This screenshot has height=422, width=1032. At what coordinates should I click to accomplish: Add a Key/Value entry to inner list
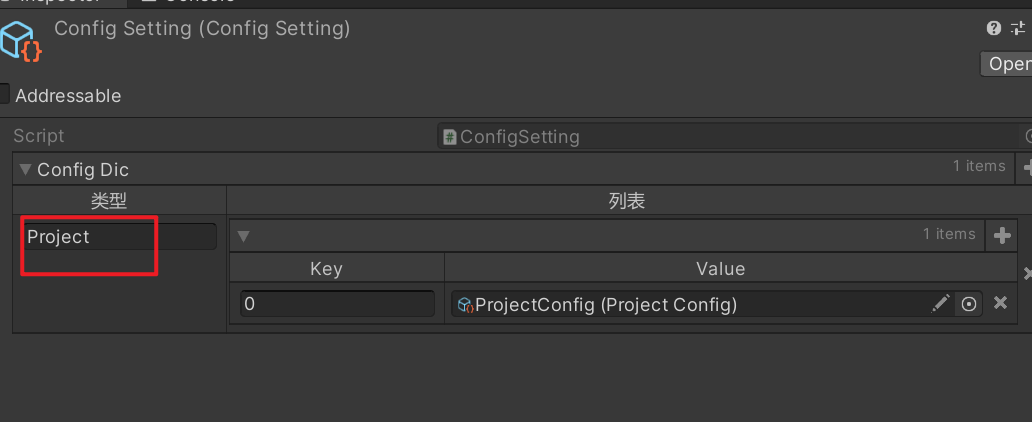[1001, 236]
